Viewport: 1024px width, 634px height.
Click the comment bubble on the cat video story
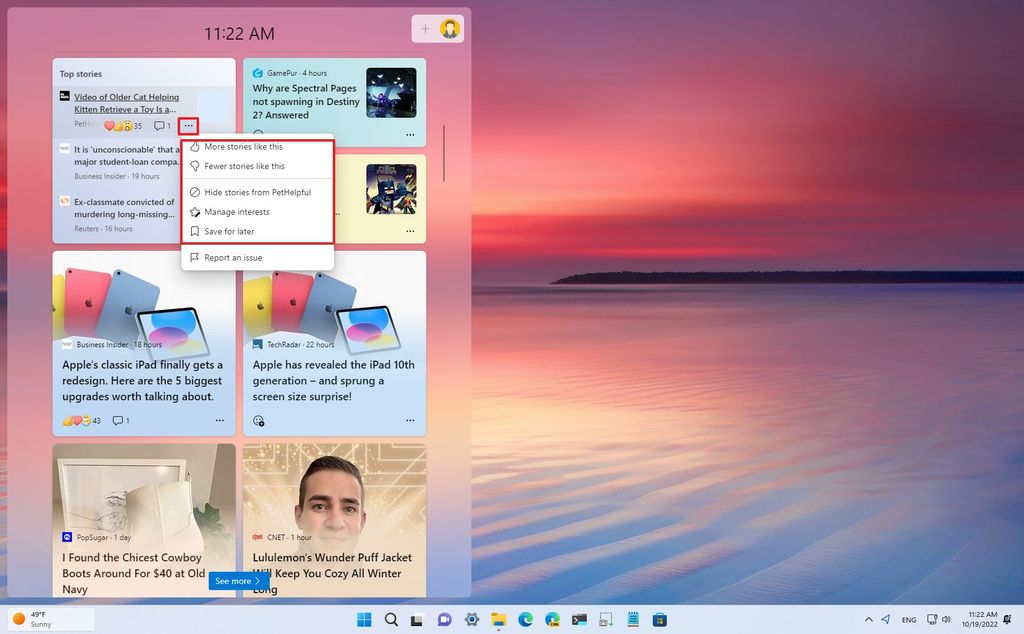(x=160, y=126)
